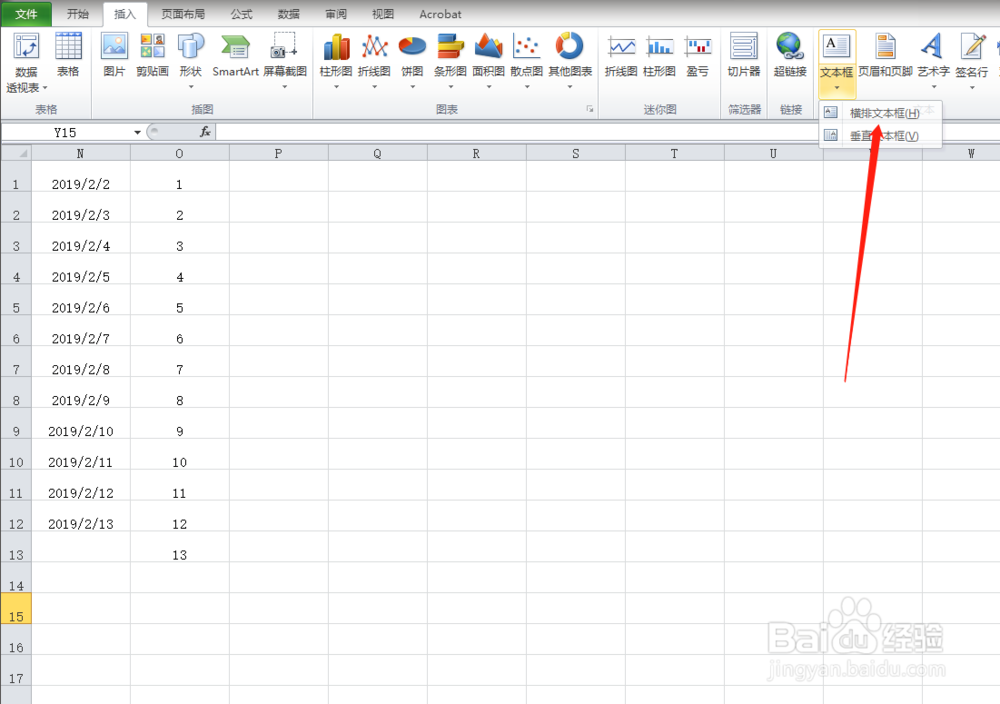This screenshot has width=1000, height=704.
Task: Expand the 散点图 dropdown arrow
Action: [527, 87]
